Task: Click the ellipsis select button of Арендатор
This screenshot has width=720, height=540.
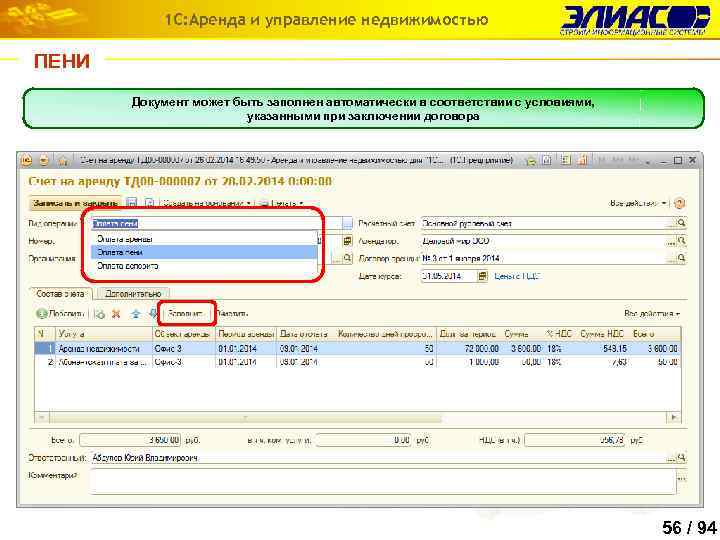Action: (672, 241)
